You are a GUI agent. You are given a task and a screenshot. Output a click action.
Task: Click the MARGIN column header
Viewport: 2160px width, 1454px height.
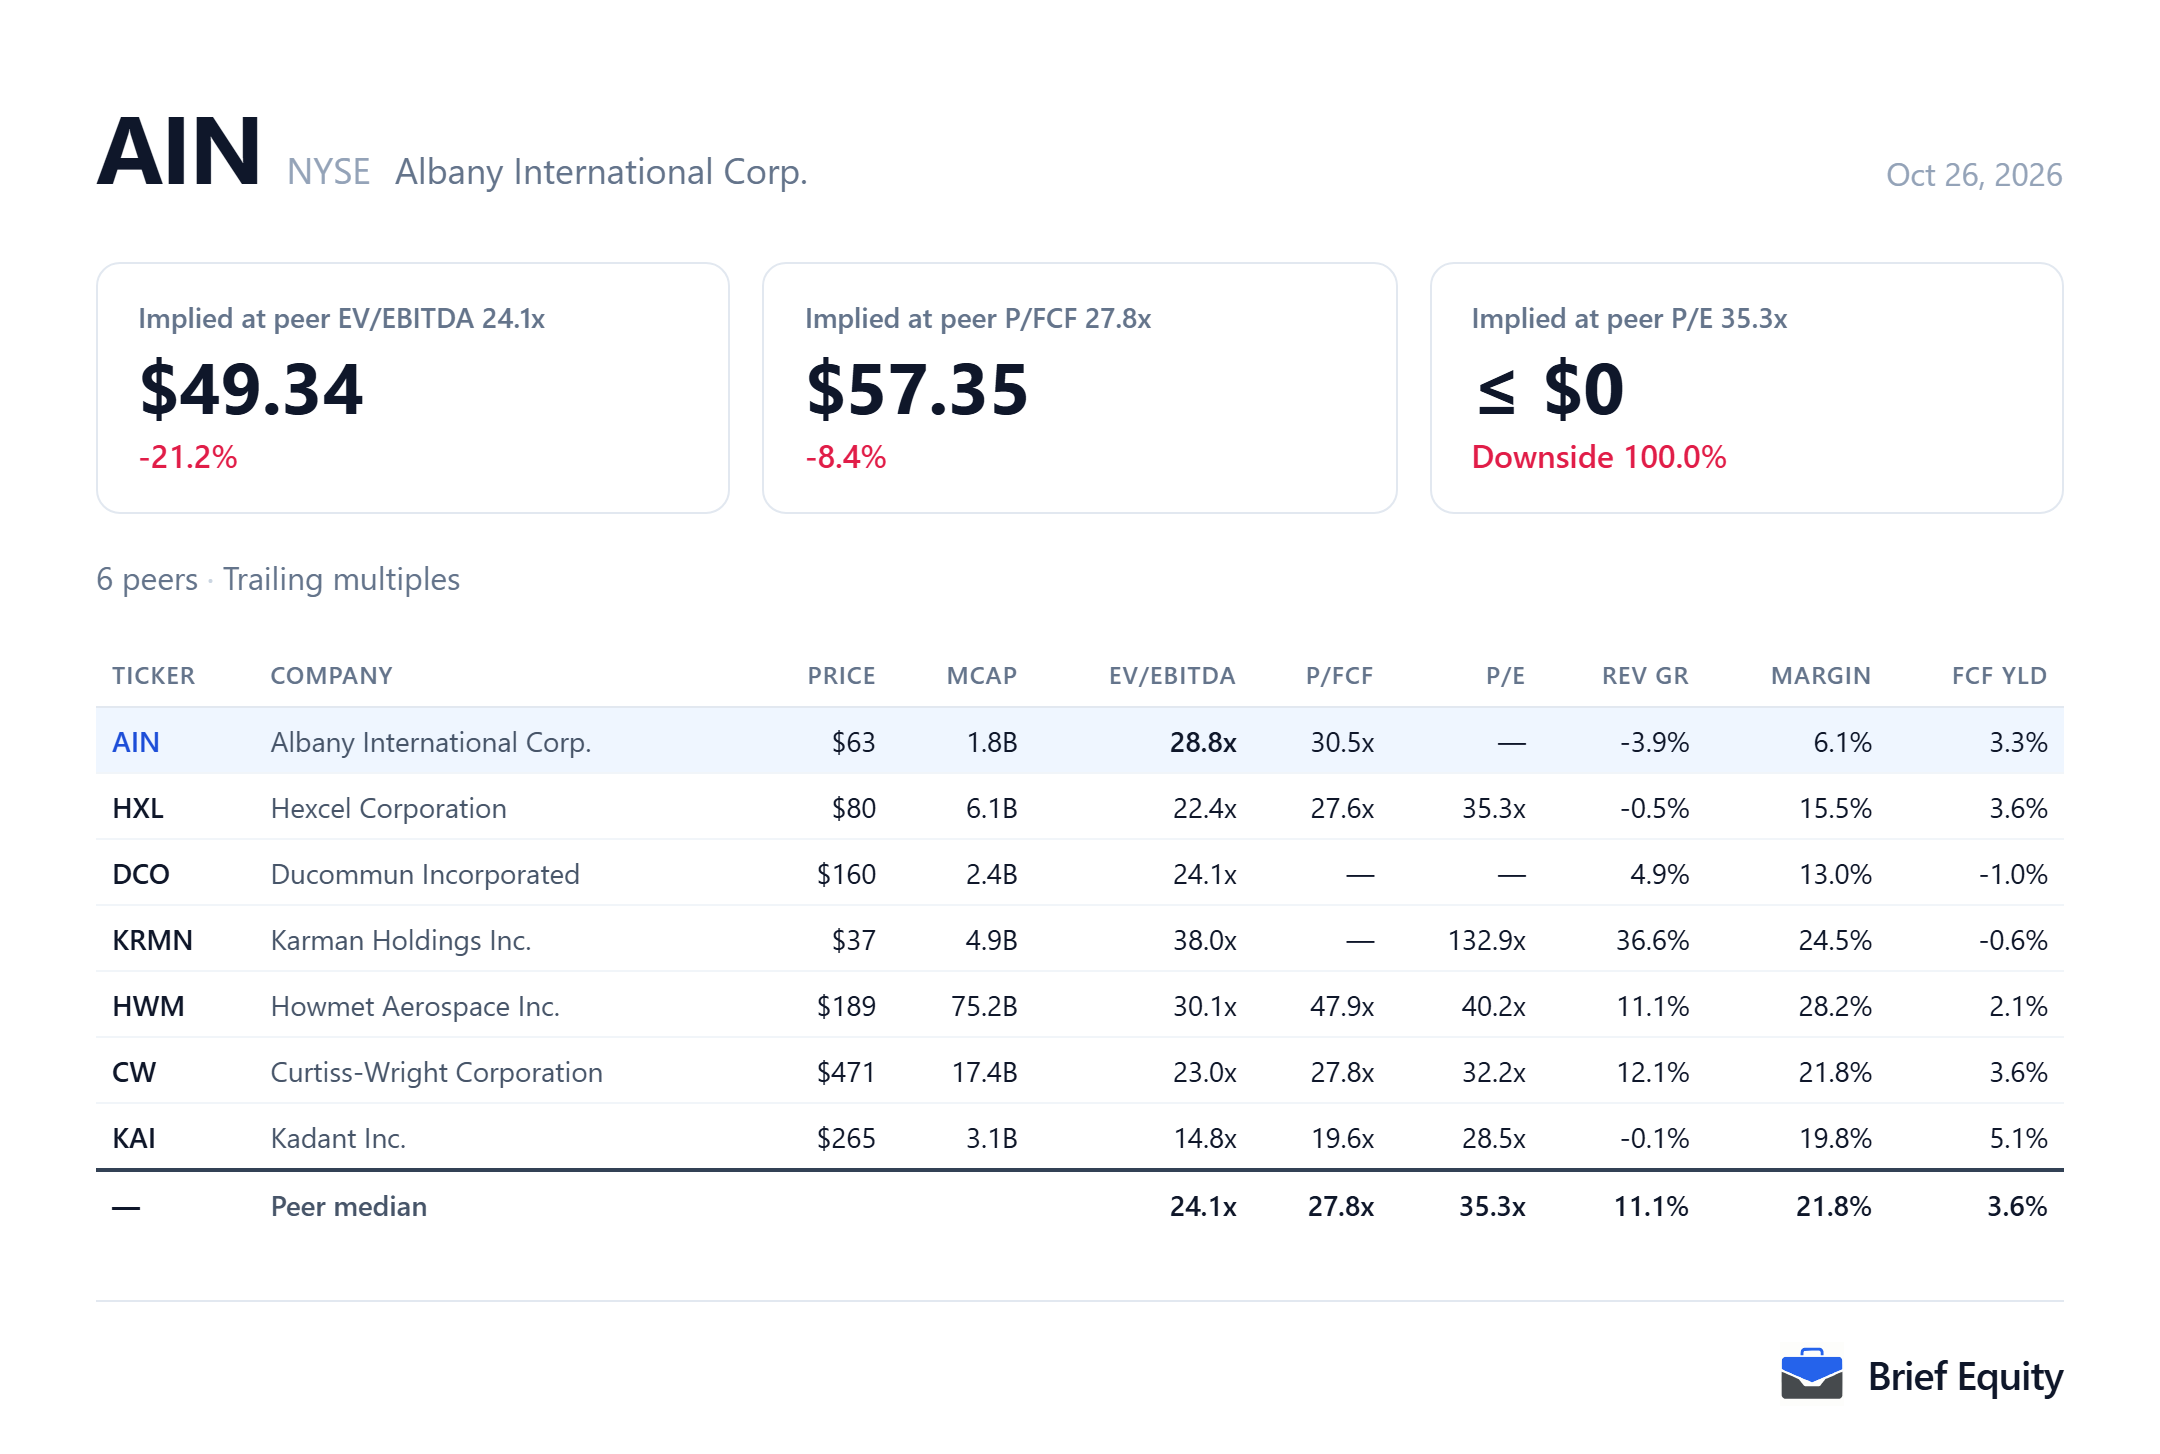click(1821, 676)
